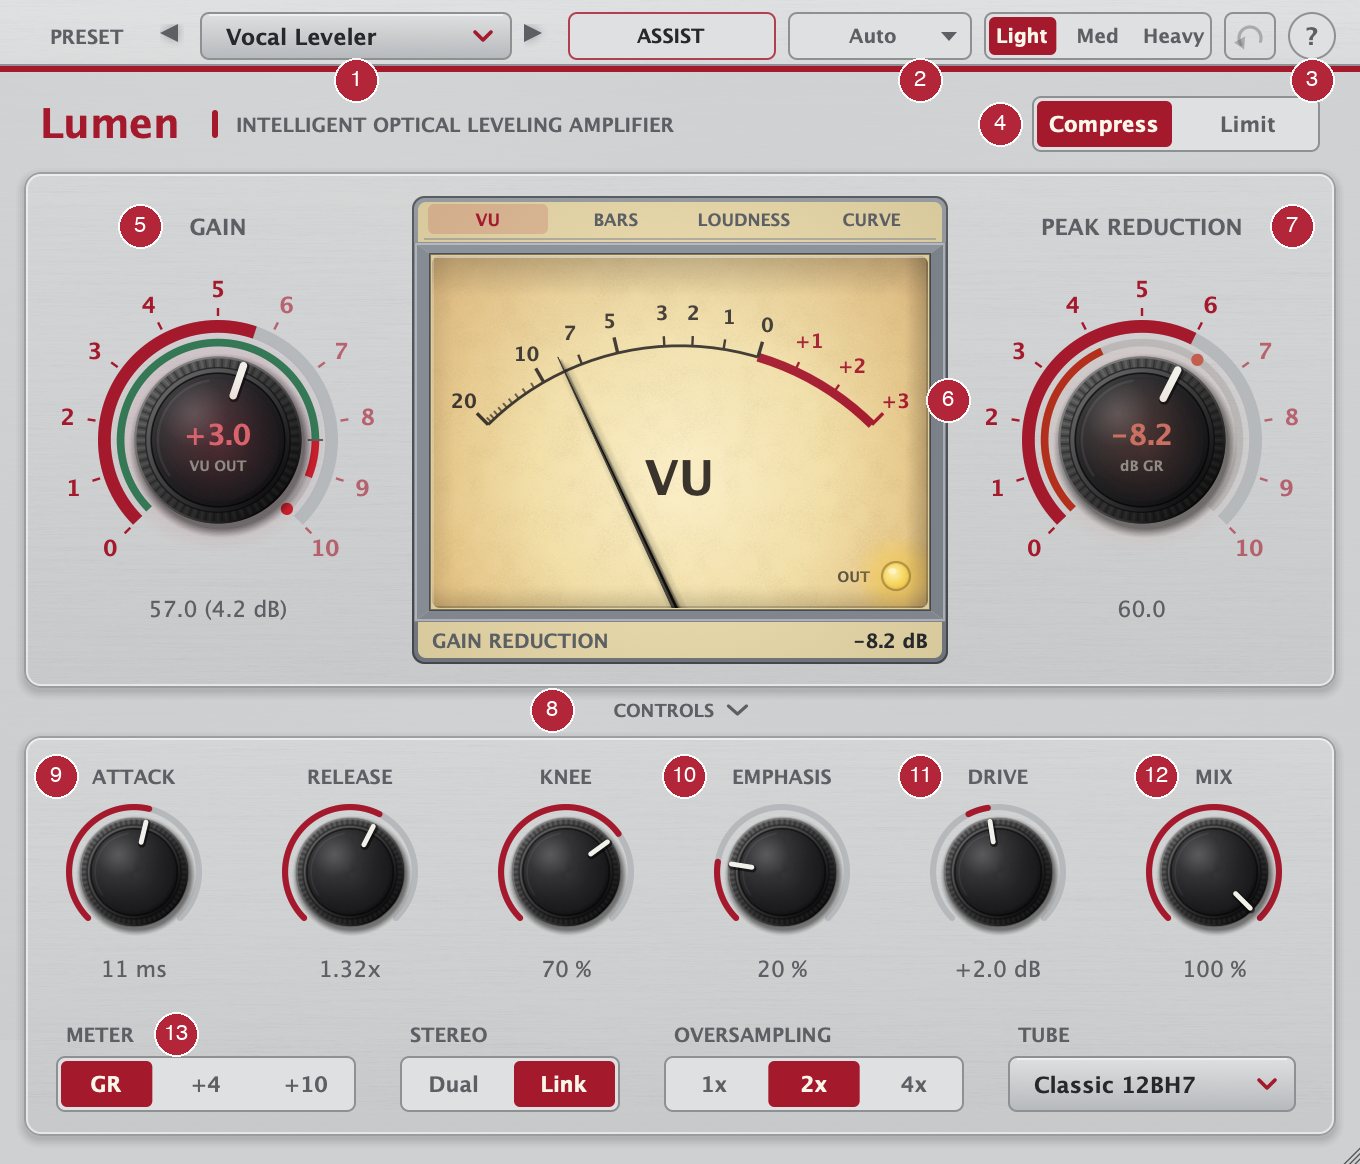Click the undo arrow icon
Screen dimensions: 1360x1164
click(x=1249, y=38)
